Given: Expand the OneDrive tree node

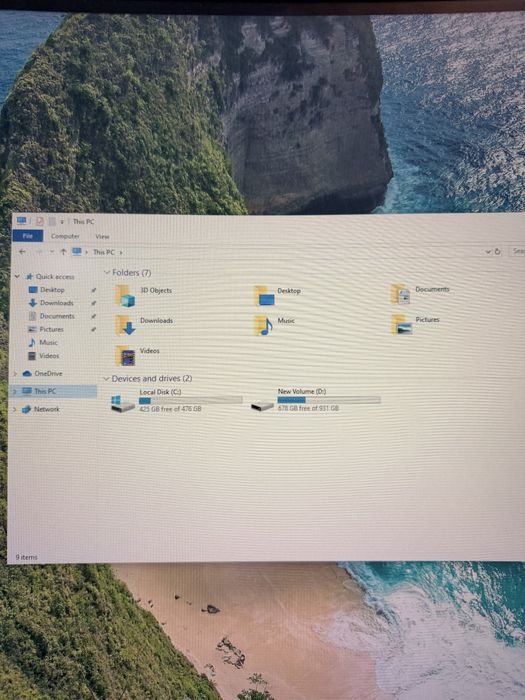Looking at the screenshot, I should 15,374.
